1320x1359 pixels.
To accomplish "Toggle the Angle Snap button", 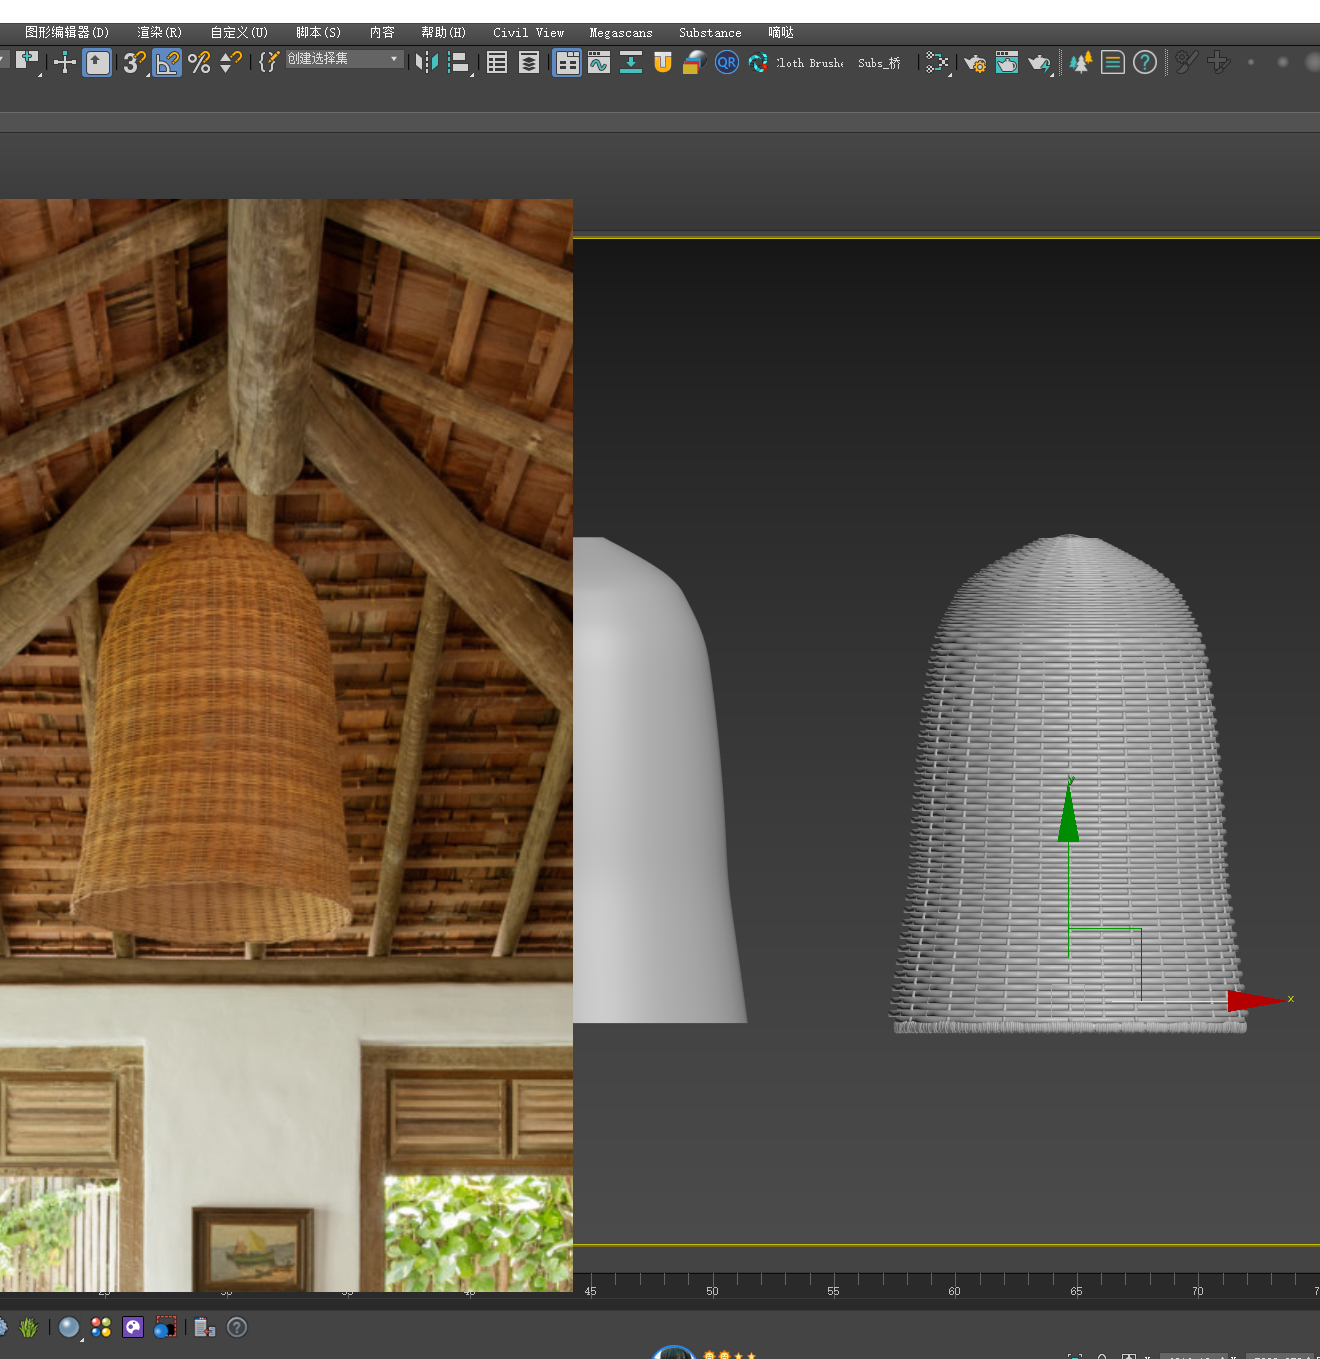I will [167, 63].
